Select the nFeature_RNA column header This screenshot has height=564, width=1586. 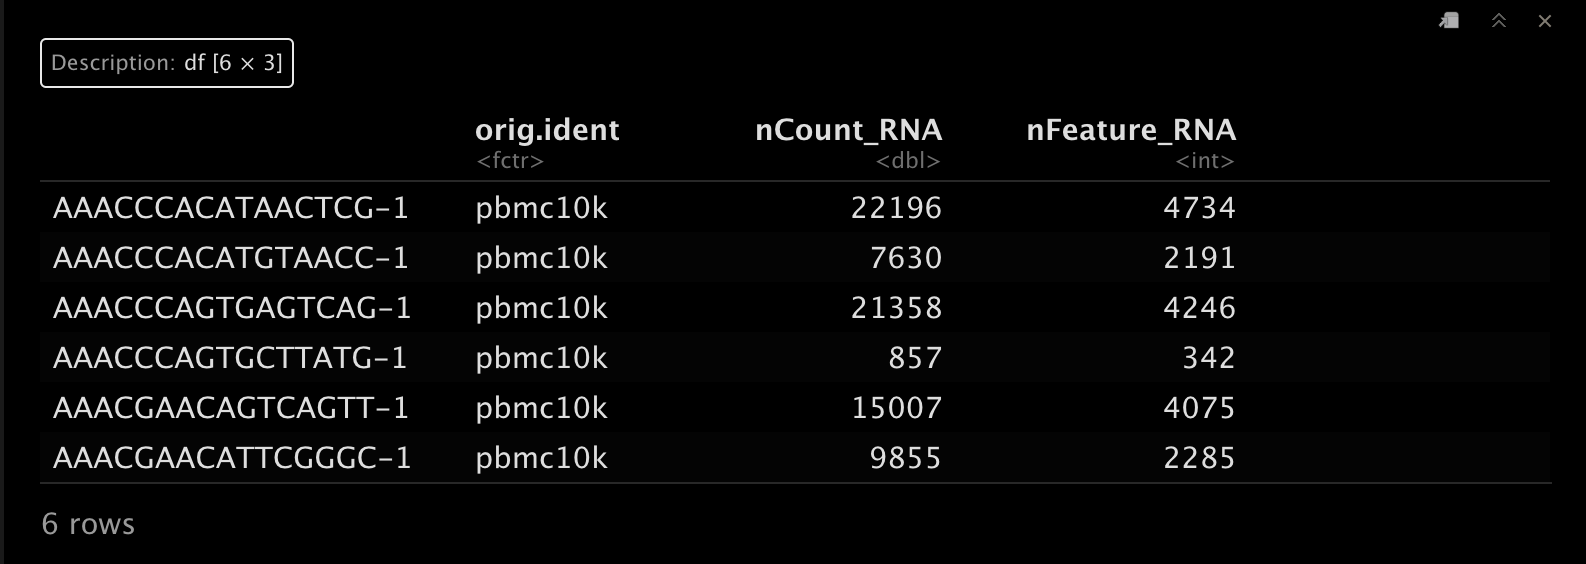point(1131,130)
